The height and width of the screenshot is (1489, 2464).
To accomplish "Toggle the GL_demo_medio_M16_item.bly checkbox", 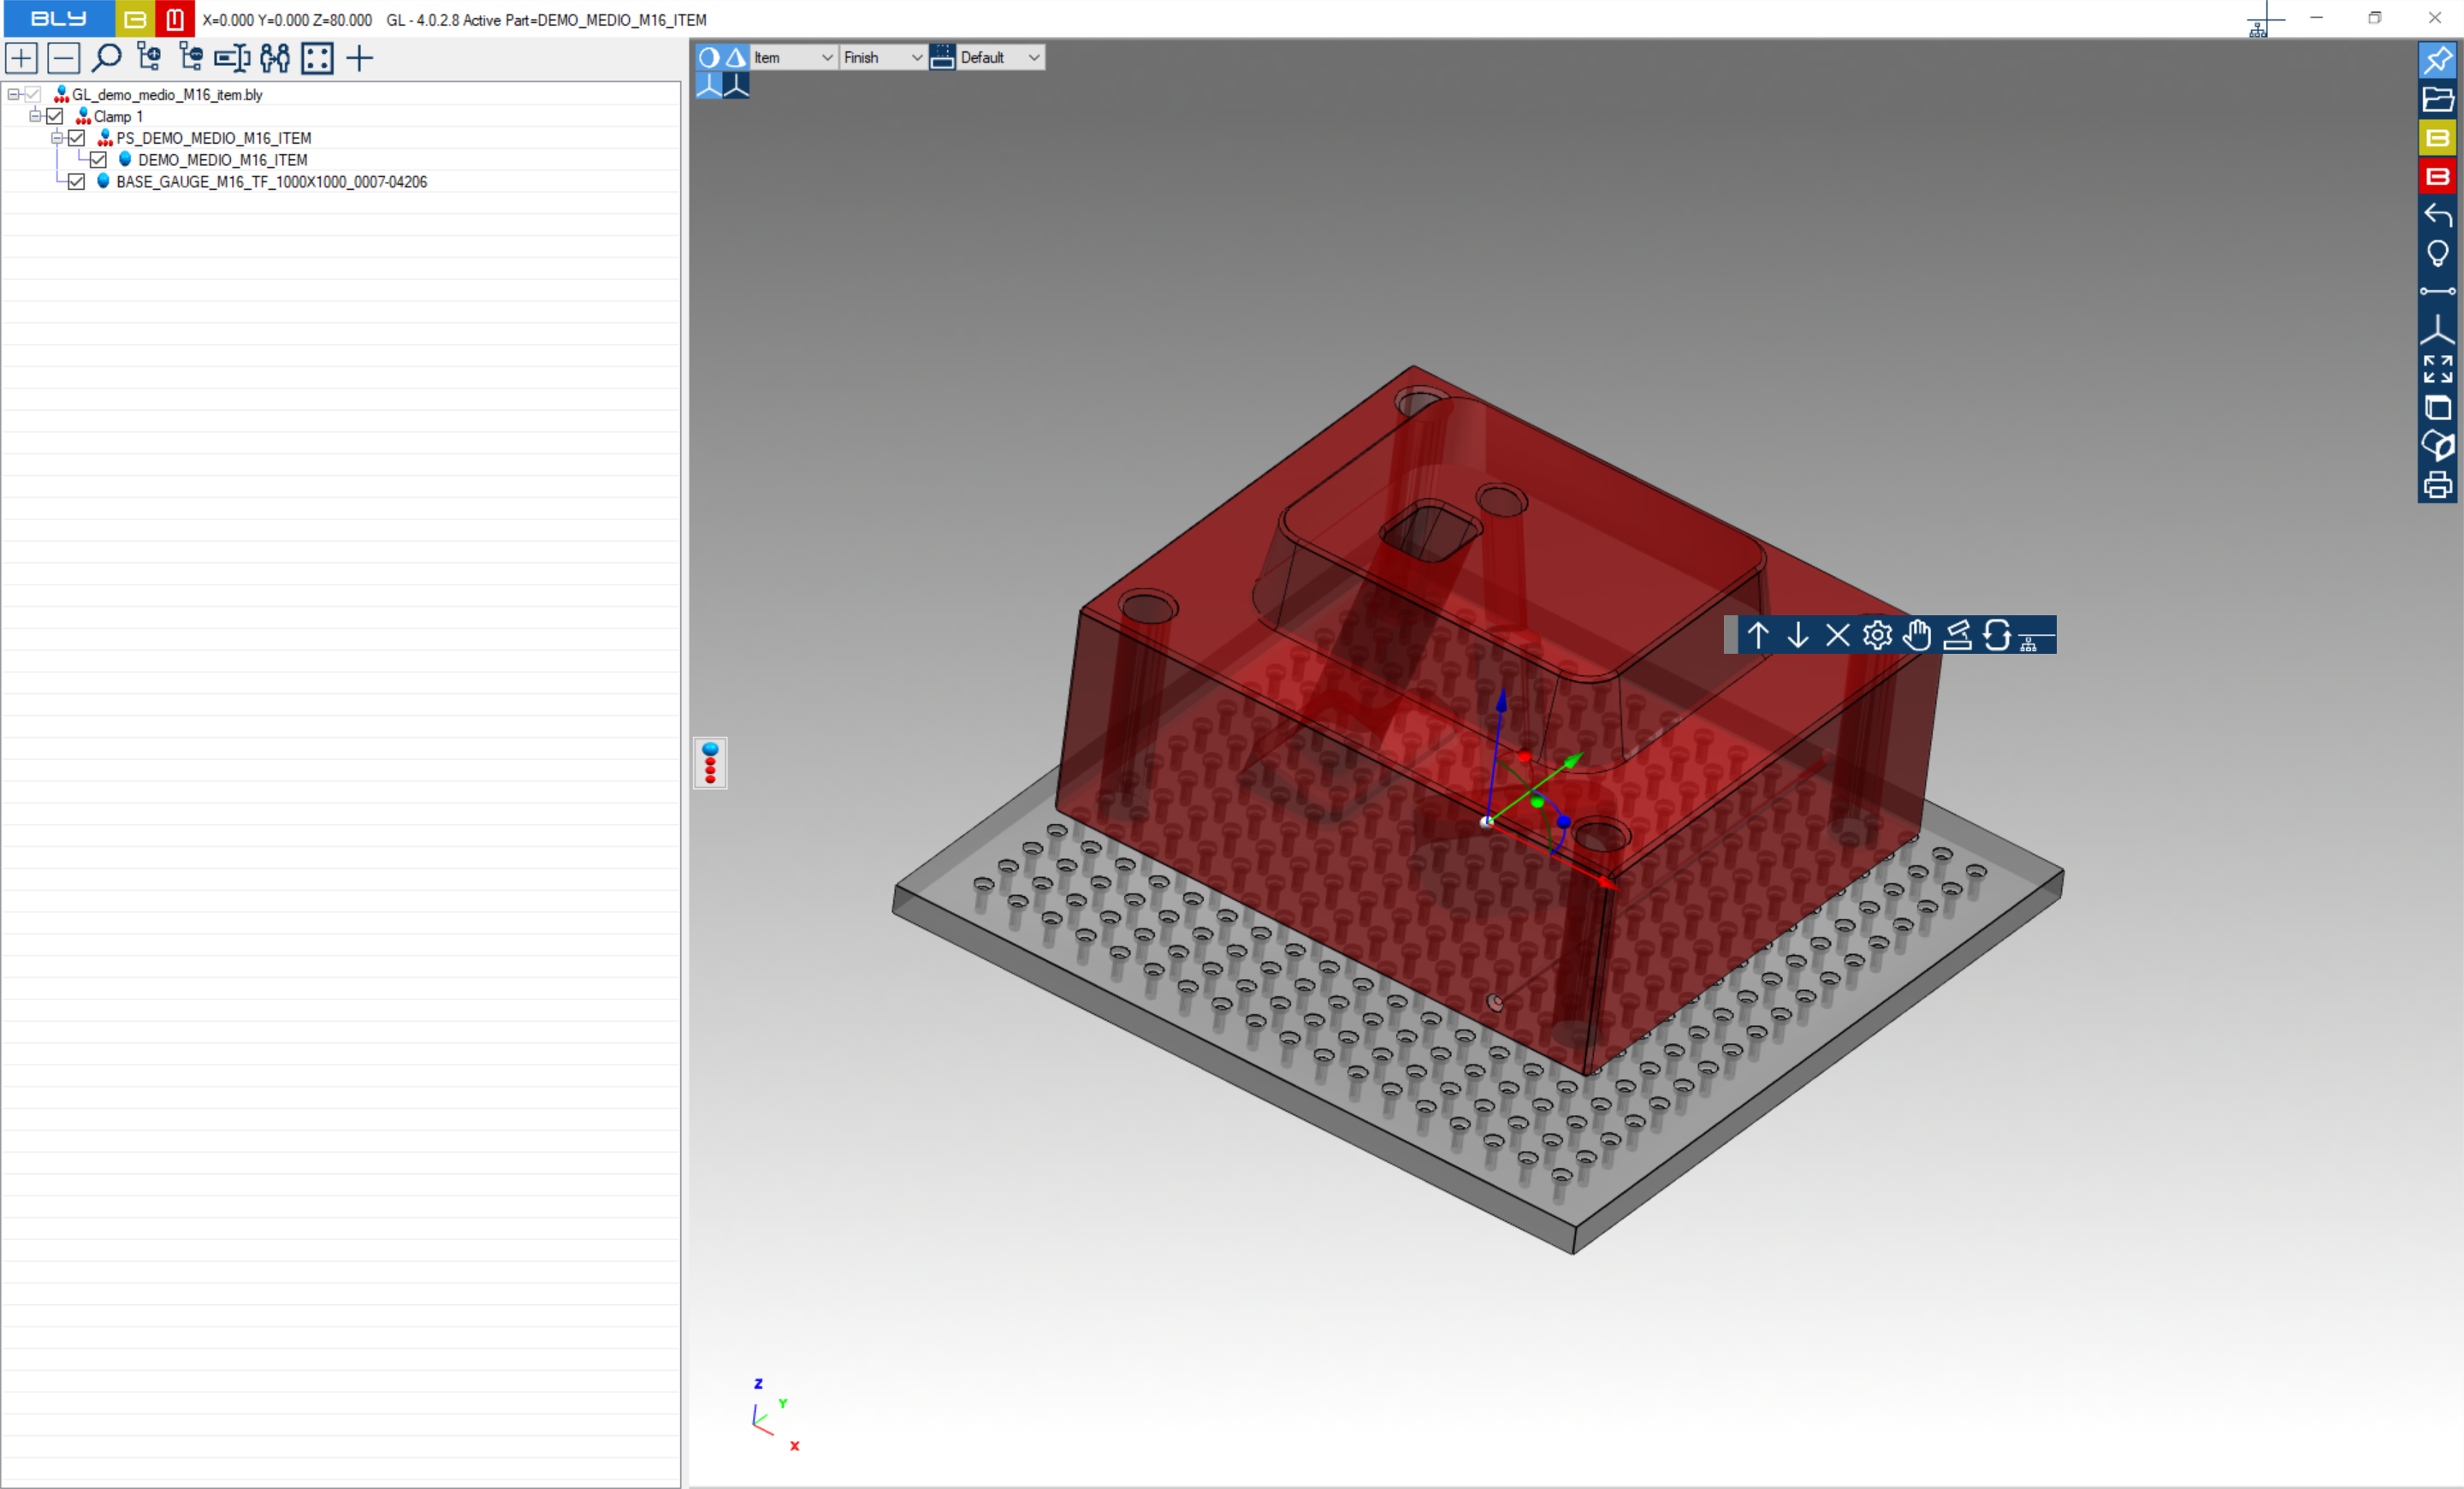I will point(33,94).
